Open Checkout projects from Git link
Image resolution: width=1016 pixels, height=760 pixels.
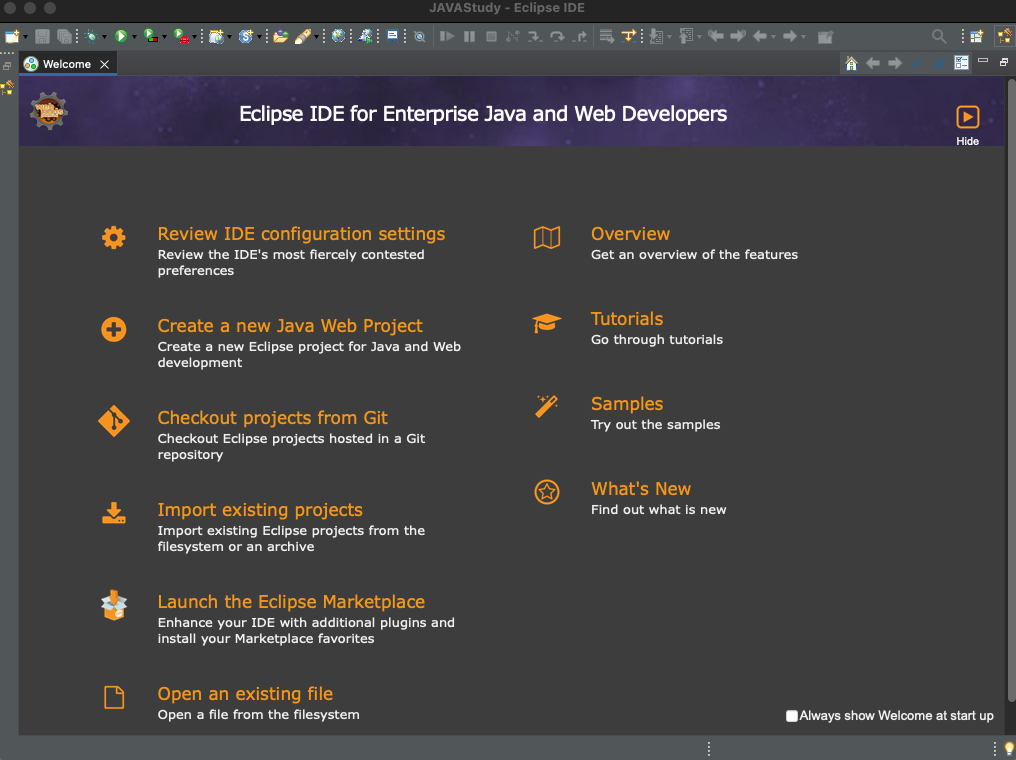tap(273, 418)
